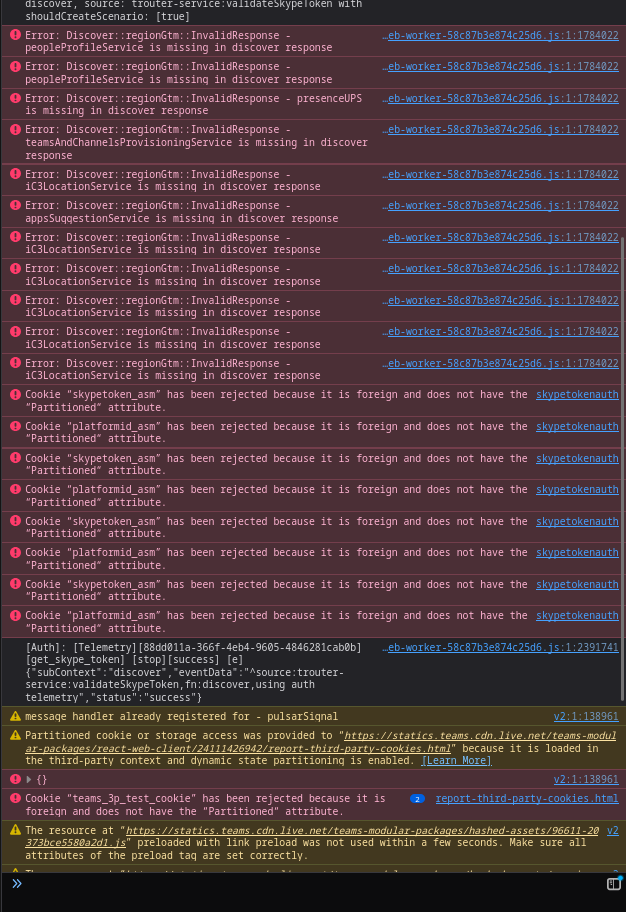Open hashed-assets URL in preload warning

point(312,837)
